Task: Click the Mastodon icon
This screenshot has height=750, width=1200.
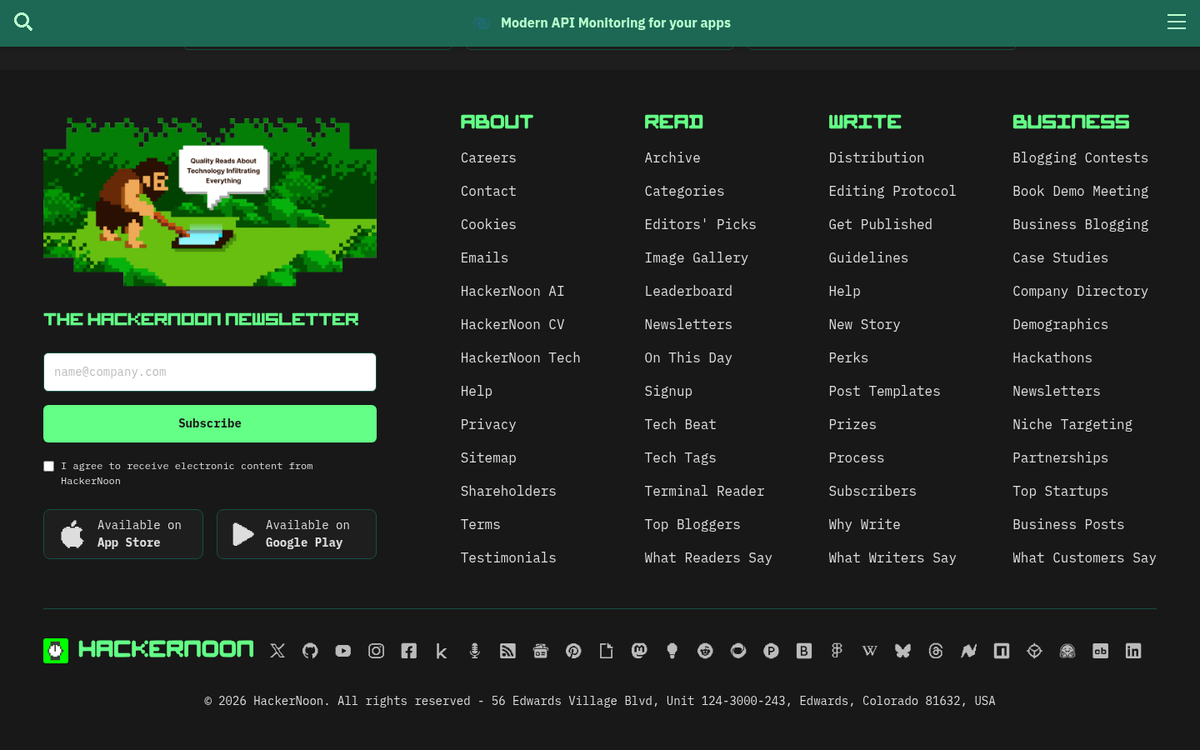Action: pyautogui.click(x=639, y=650)
